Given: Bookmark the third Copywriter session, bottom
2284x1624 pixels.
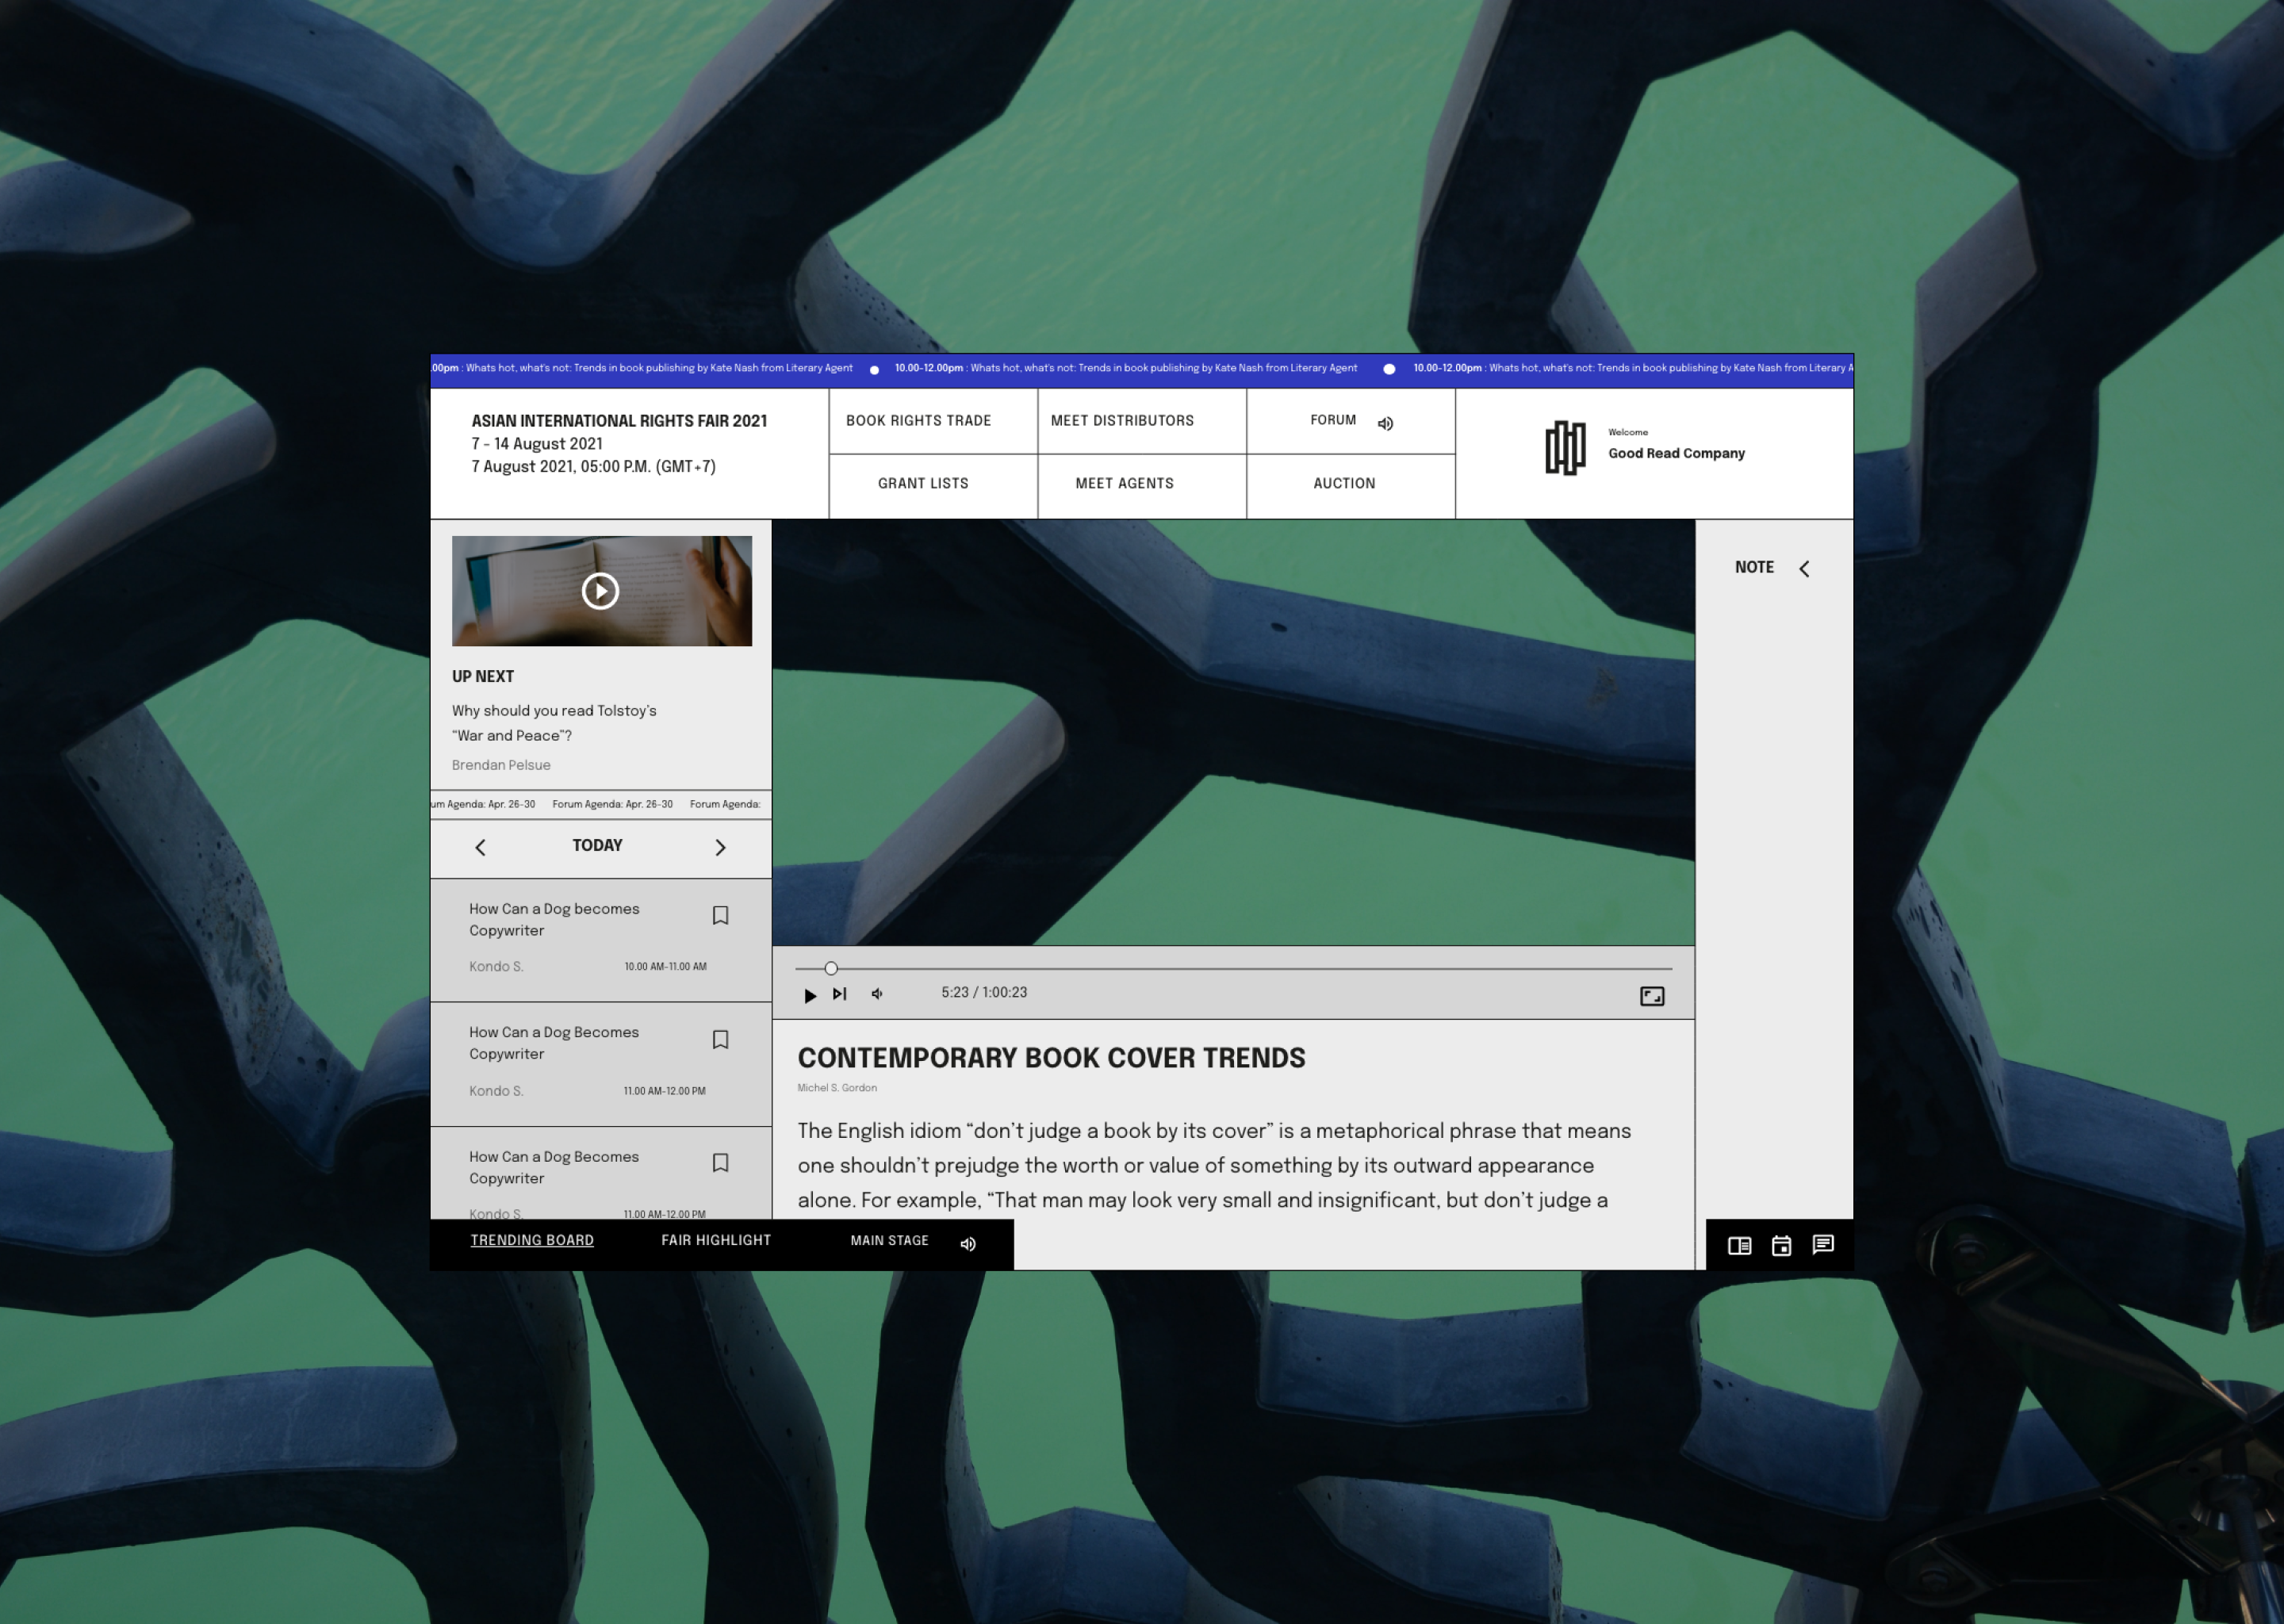Looking at the screenshot, I should 720,1163.
